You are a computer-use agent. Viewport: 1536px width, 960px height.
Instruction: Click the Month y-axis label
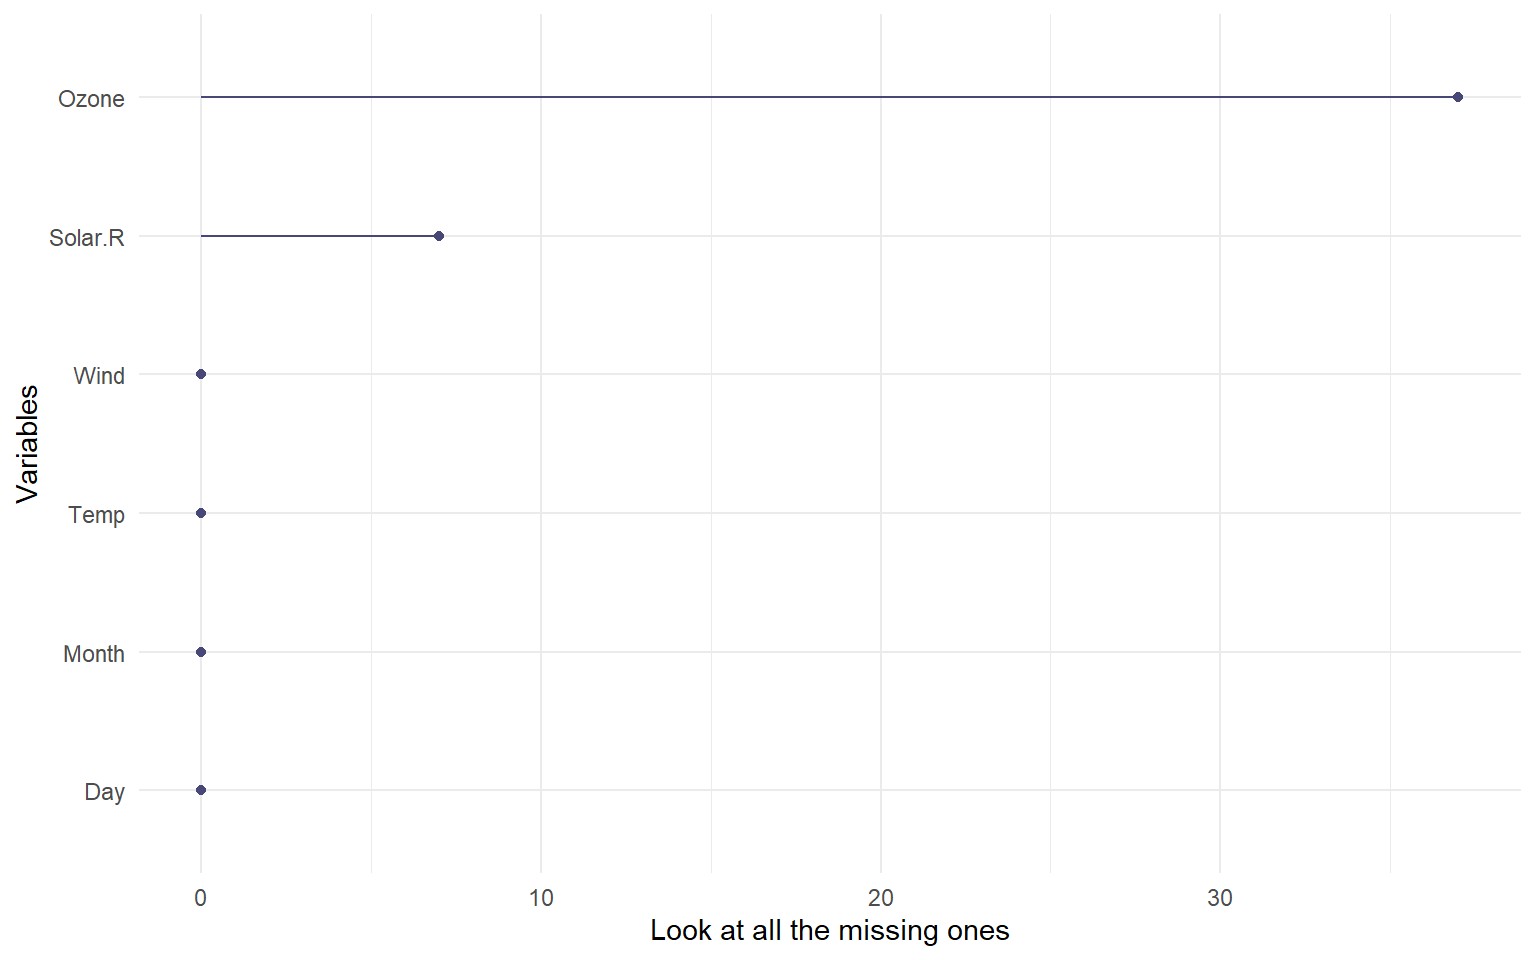[94, 654]
